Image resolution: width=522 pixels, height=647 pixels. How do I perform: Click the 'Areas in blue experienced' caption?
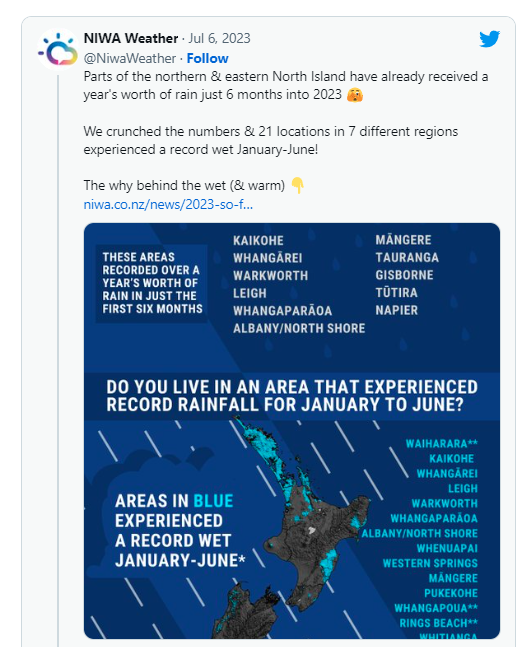coord(180,531)
